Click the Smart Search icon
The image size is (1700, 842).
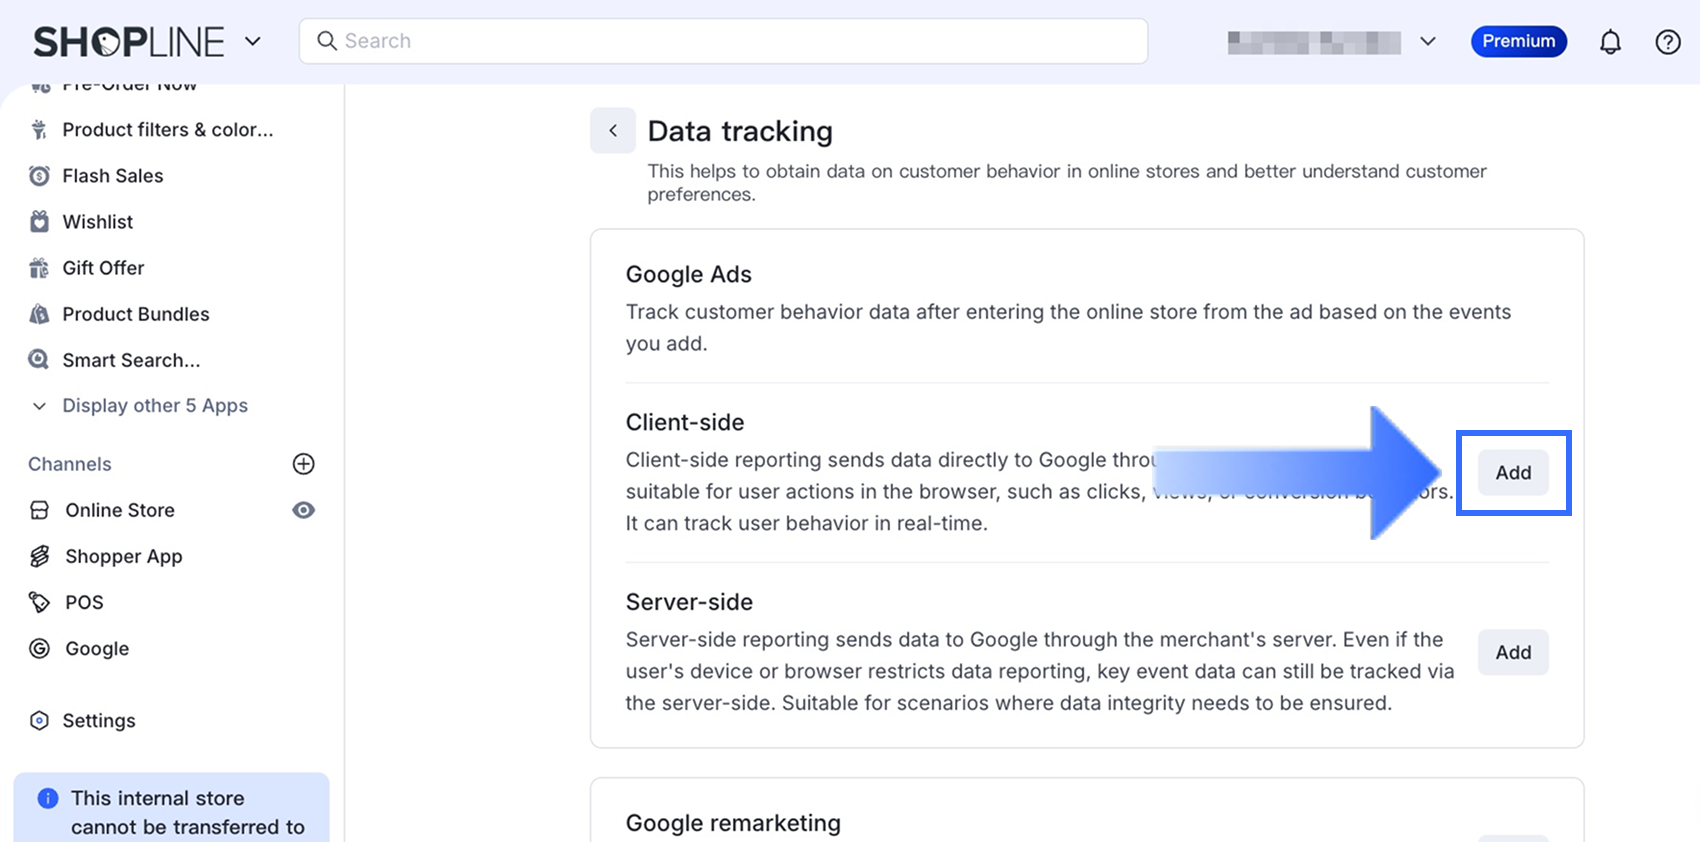(x=39, y=360)
